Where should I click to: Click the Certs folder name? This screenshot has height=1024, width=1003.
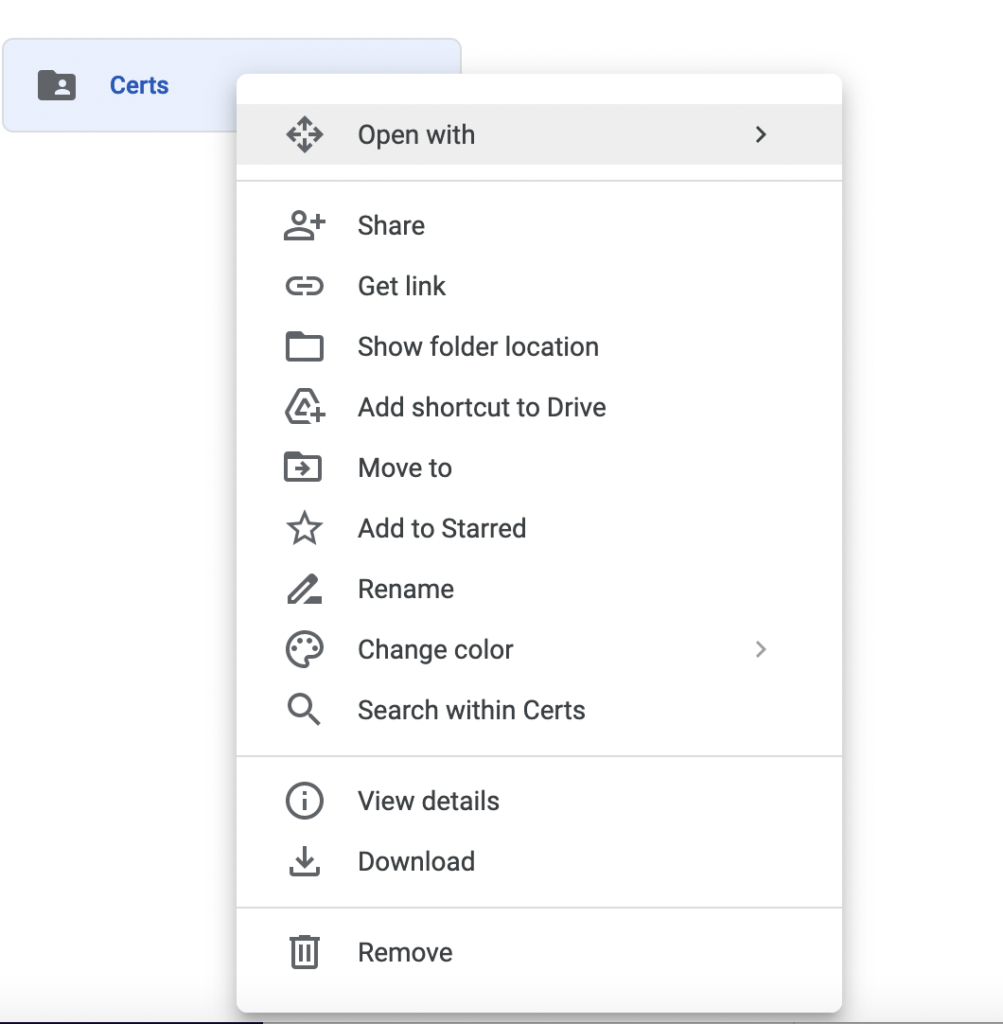139,85
